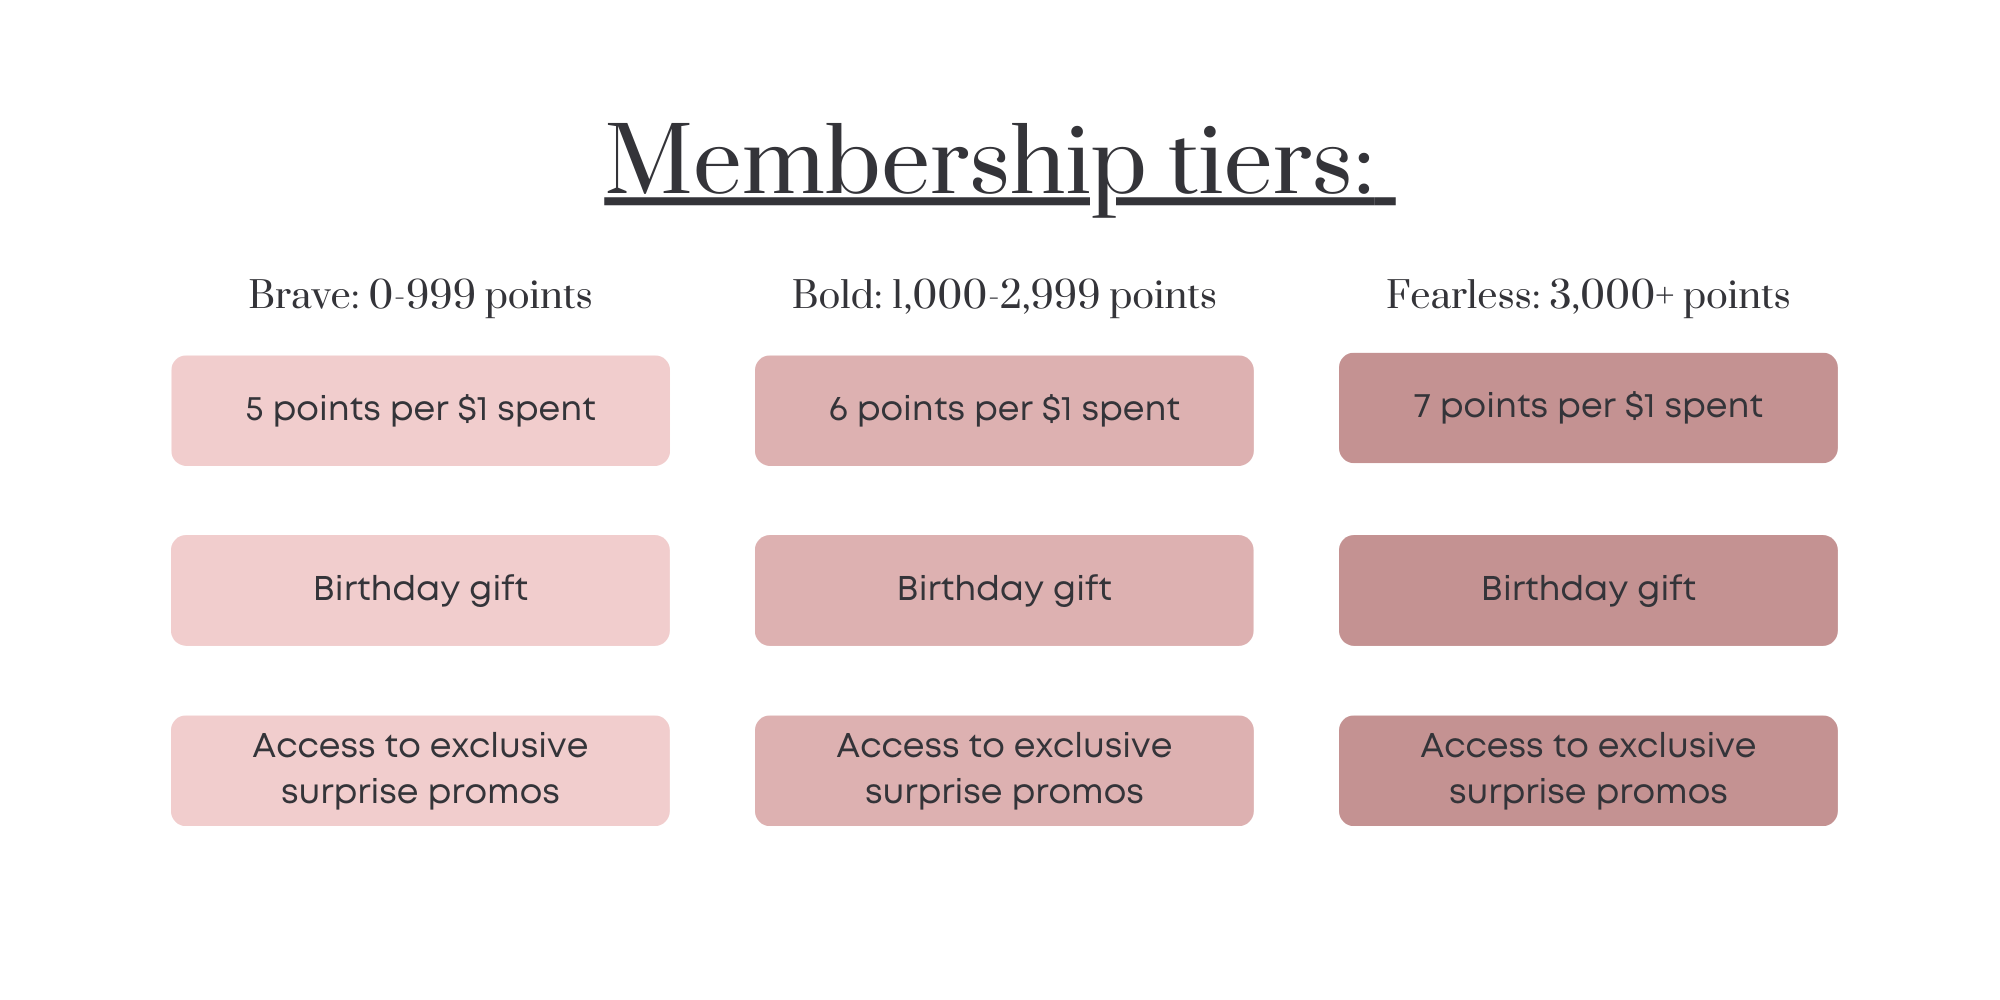Click the word "Membership" in the title
2000x1000 pixels.
(875, 162)
